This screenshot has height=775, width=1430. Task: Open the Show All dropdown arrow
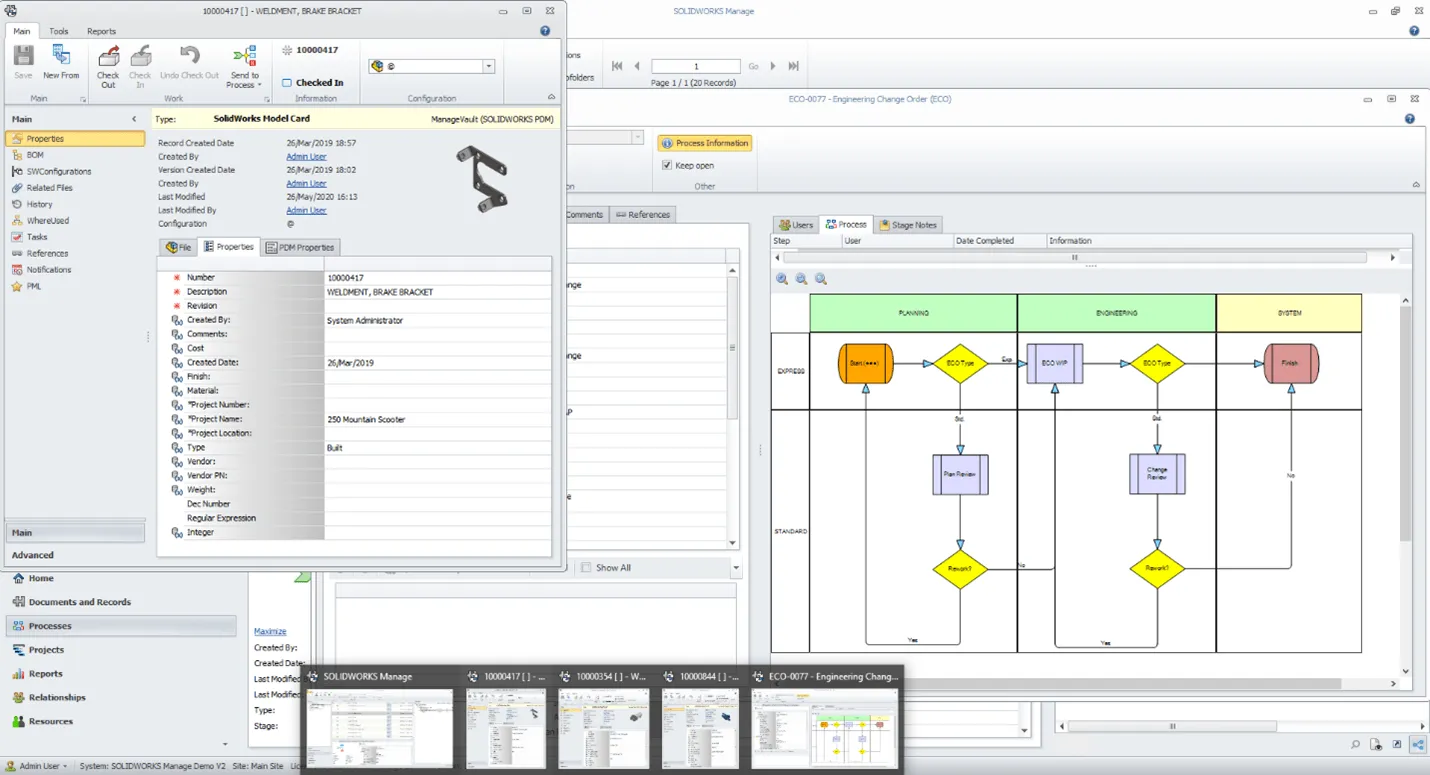click(736, 568)
